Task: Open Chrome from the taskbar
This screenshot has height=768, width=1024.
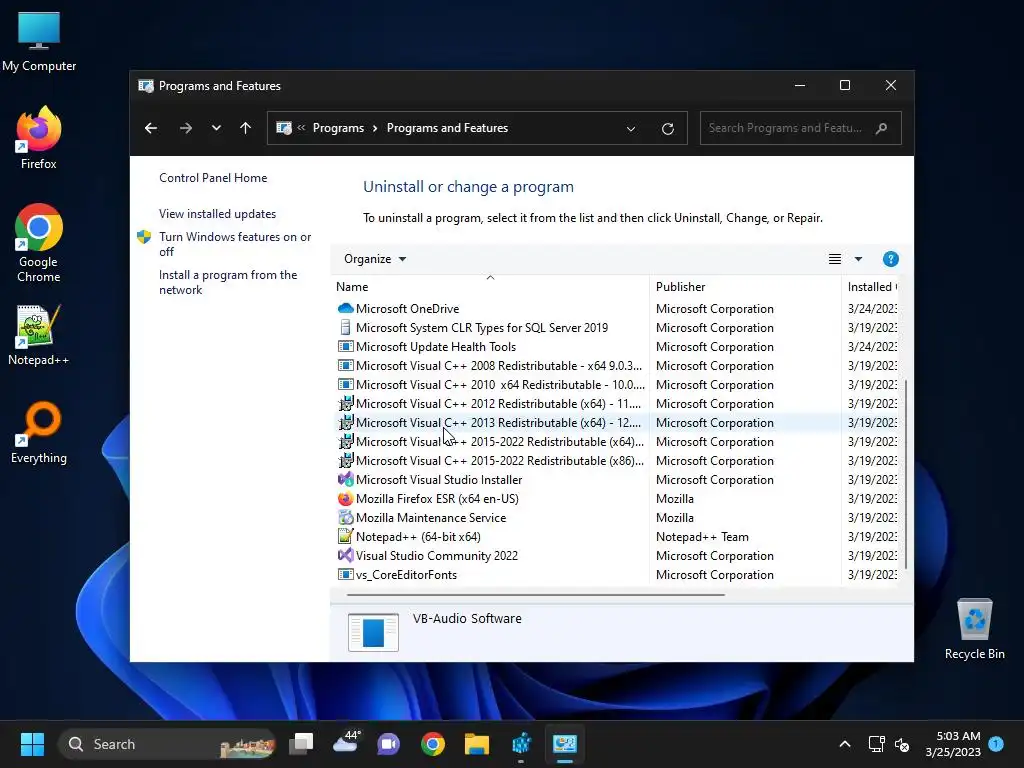Action: (432, 744)
